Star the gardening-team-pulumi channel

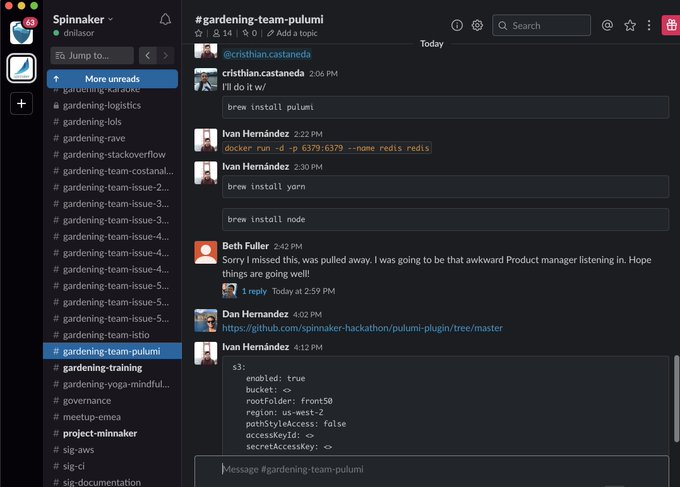pyautogui.click(x=199, y=33)
